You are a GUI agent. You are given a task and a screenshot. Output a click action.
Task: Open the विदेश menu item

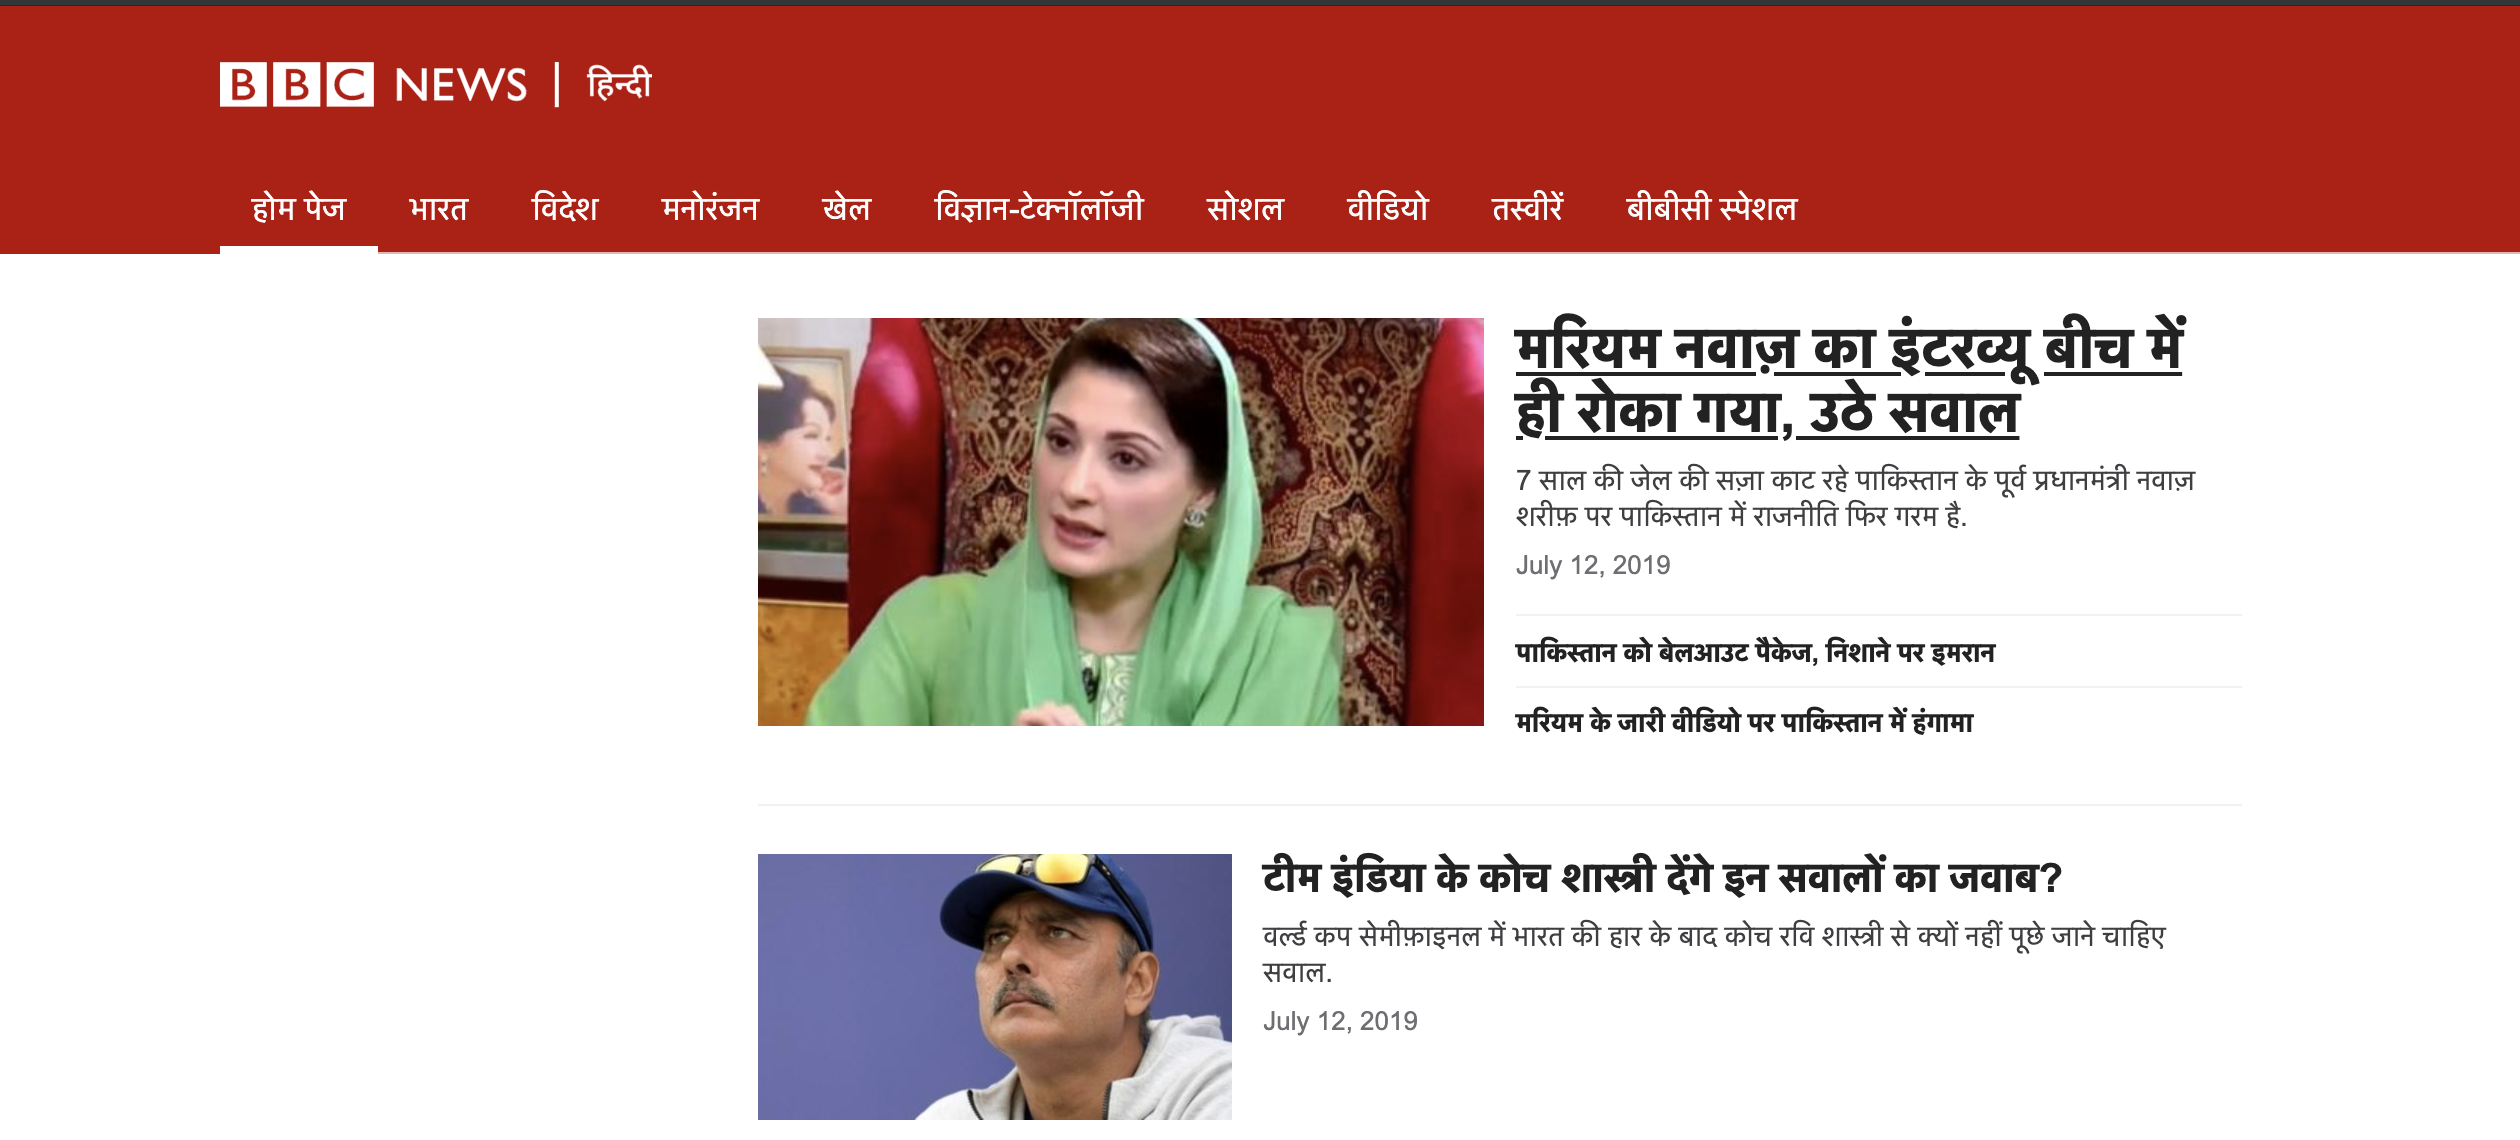tap(565, 208)
